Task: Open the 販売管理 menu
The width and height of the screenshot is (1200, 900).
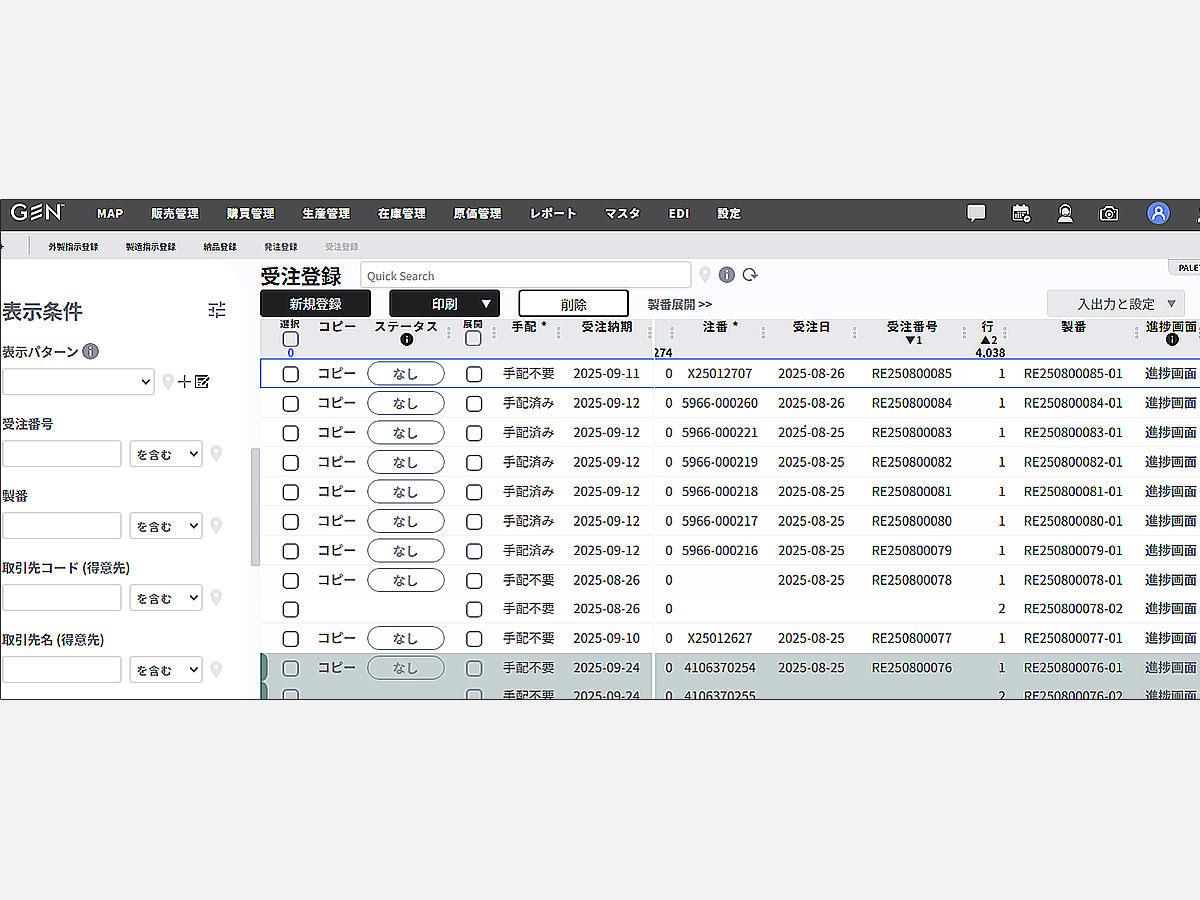Action: pos(175,214)
